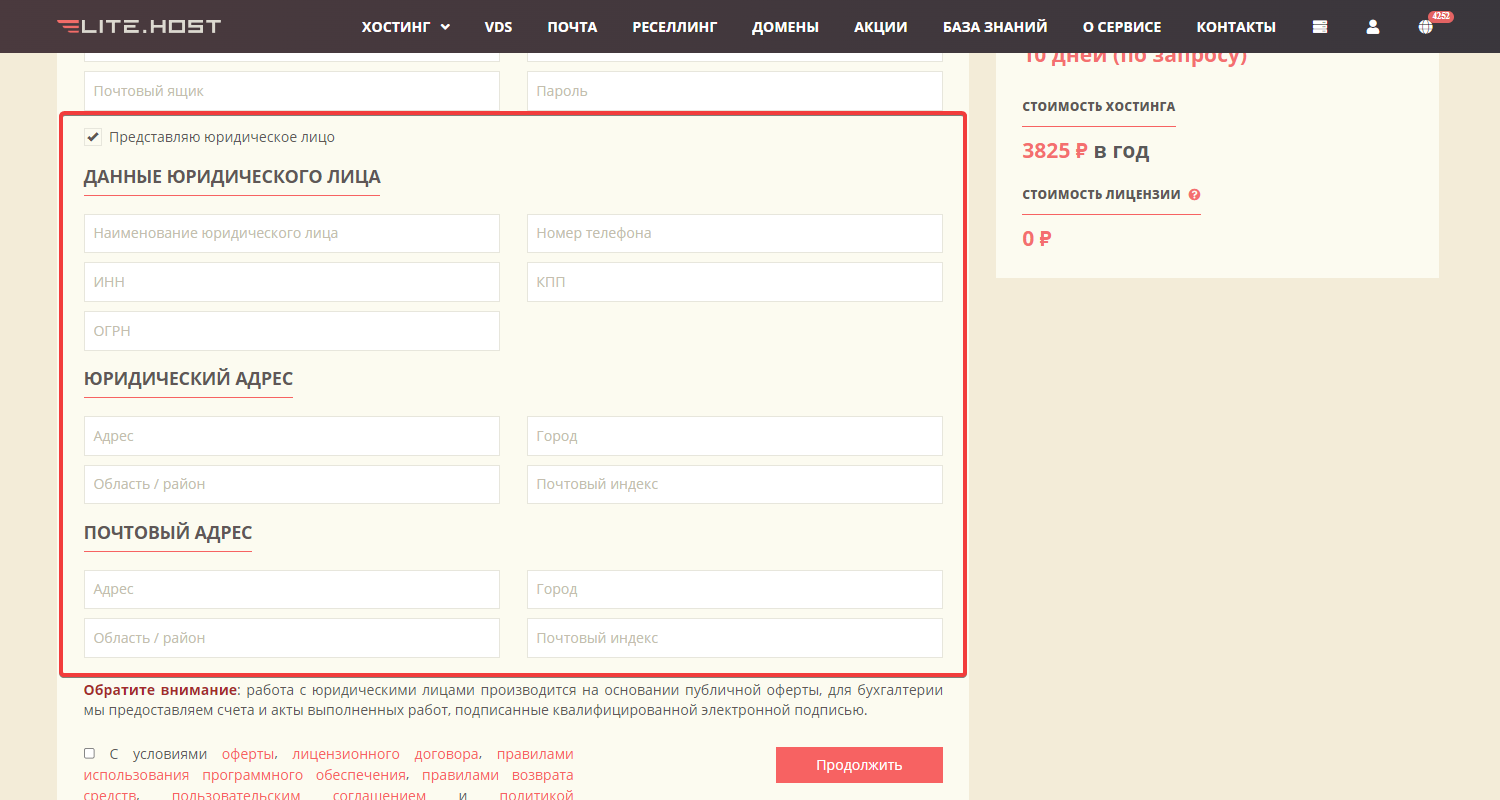
Task: Open the КОНТАКТЫ page
Action: [x=1236, y=27]
